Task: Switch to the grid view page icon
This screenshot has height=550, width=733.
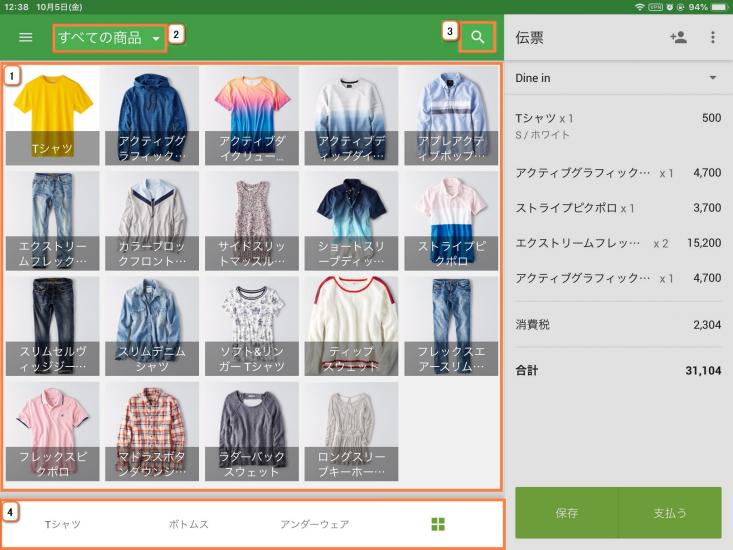Action: pyautogui.click(x=438, y=524)
